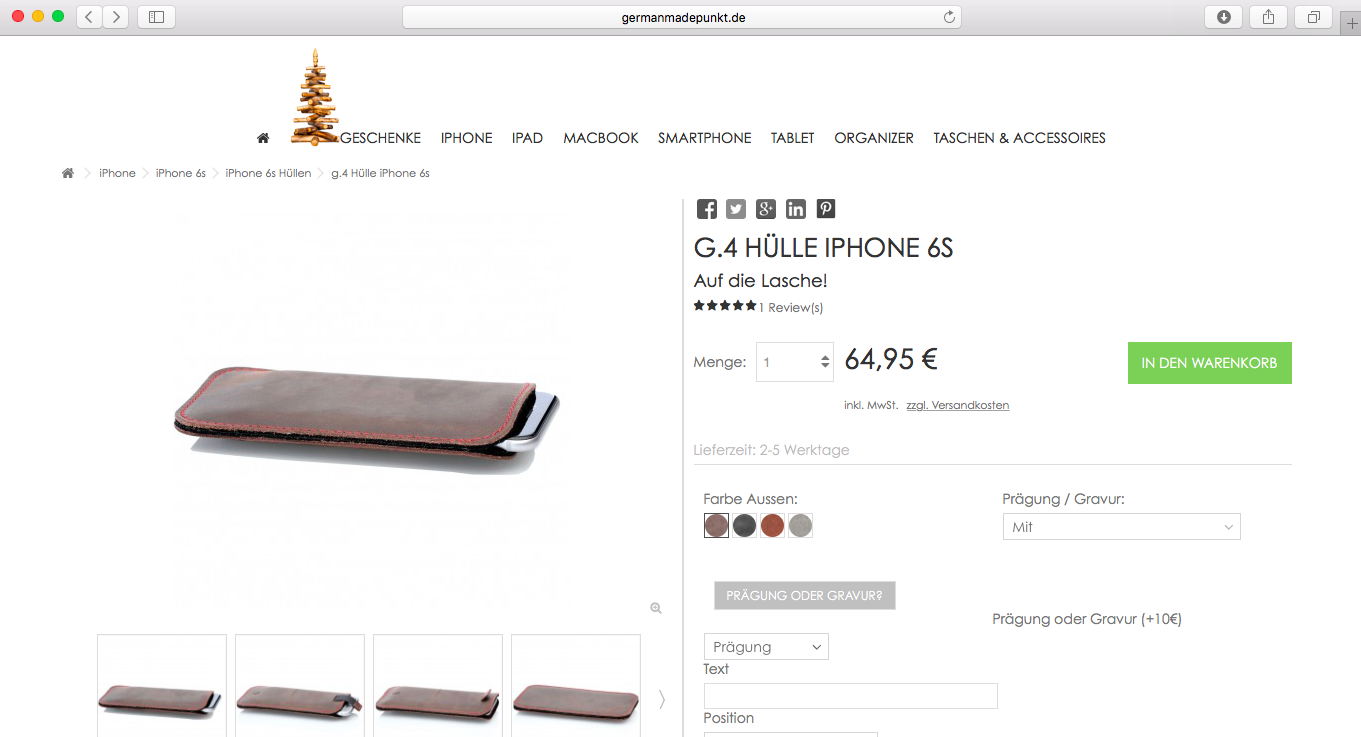Pin product with Pinterest icon
The width and height of the screenshot is (1361, 737).
826,209
